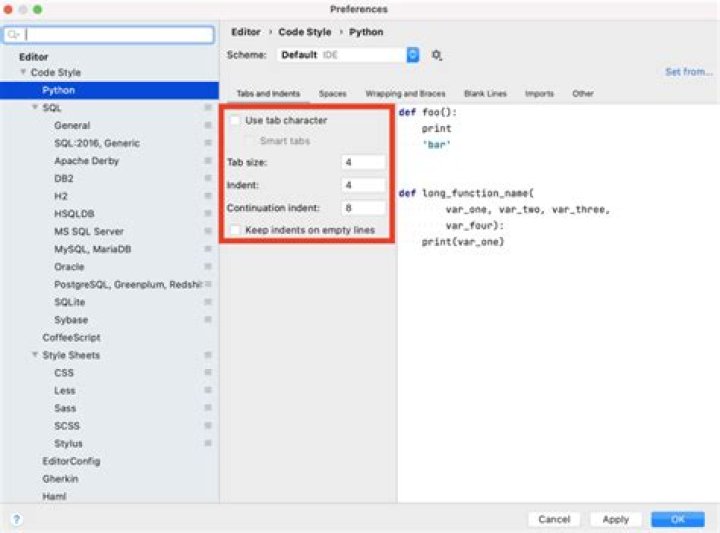
Task: Click the scheme icon beside SQL:2016, Generic
Action: pyautogui.click(x=208, y=143)
